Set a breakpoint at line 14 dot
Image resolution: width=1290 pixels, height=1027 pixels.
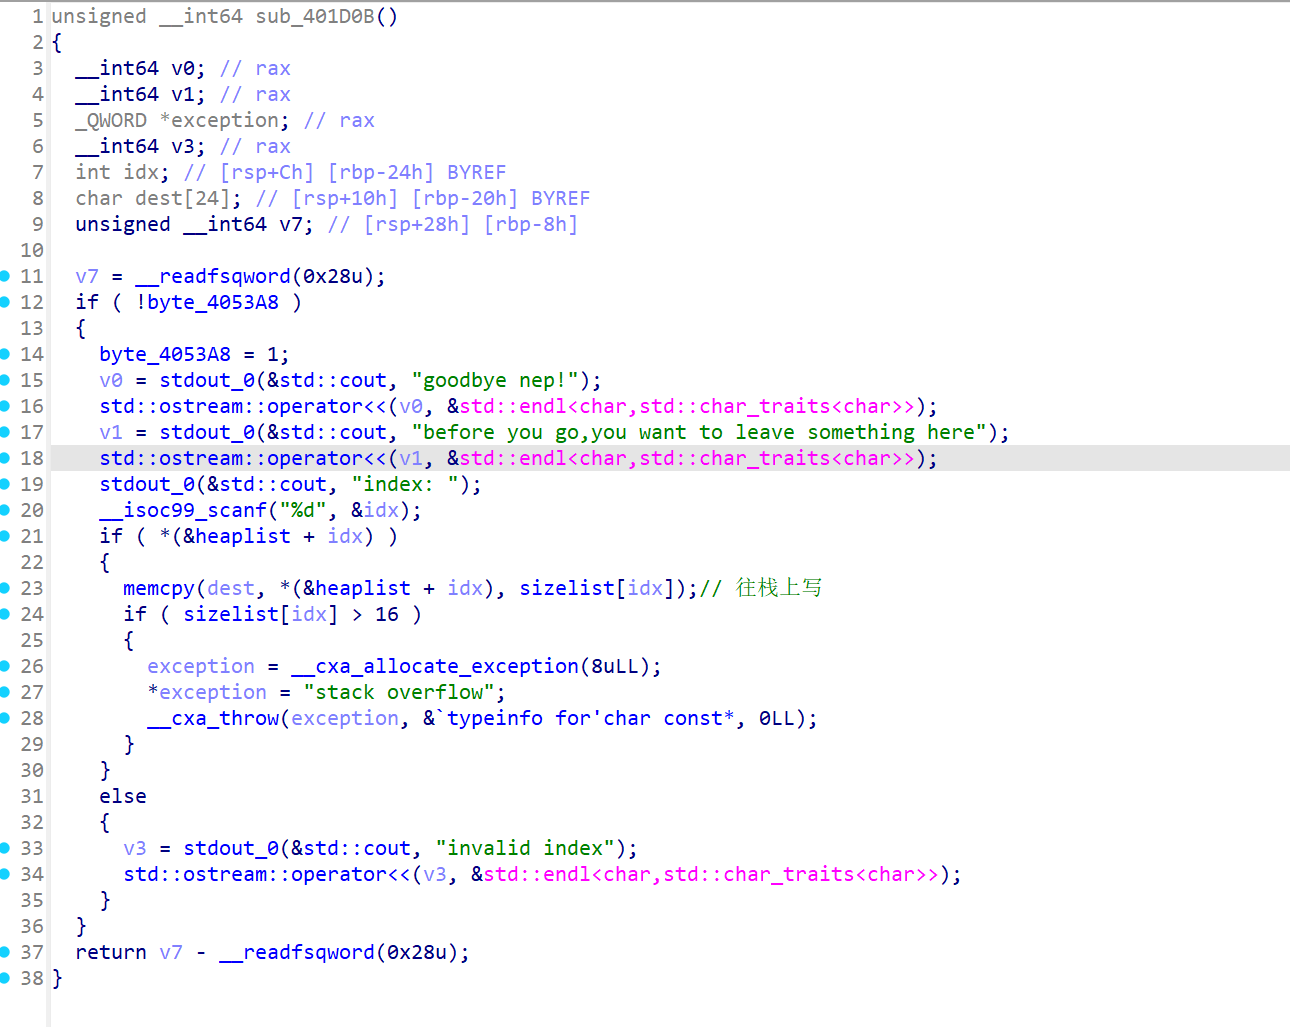coord(5,353)
